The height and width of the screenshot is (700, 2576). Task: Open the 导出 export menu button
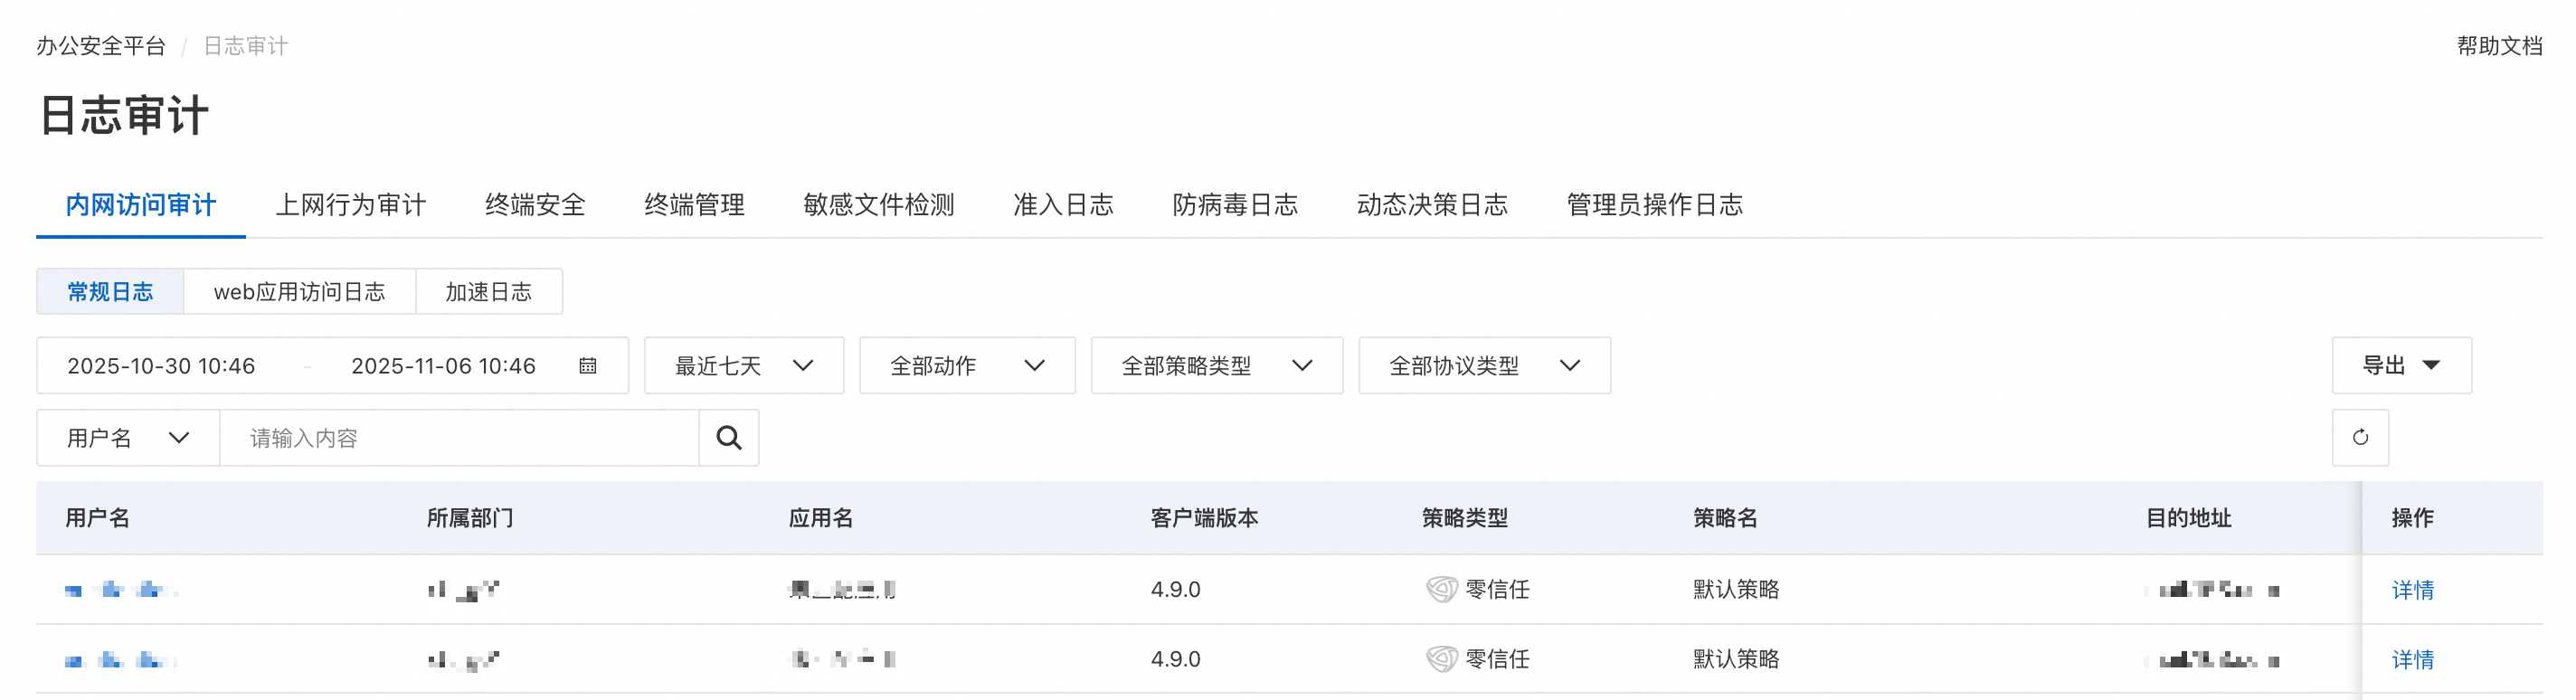pos(2400,366)
